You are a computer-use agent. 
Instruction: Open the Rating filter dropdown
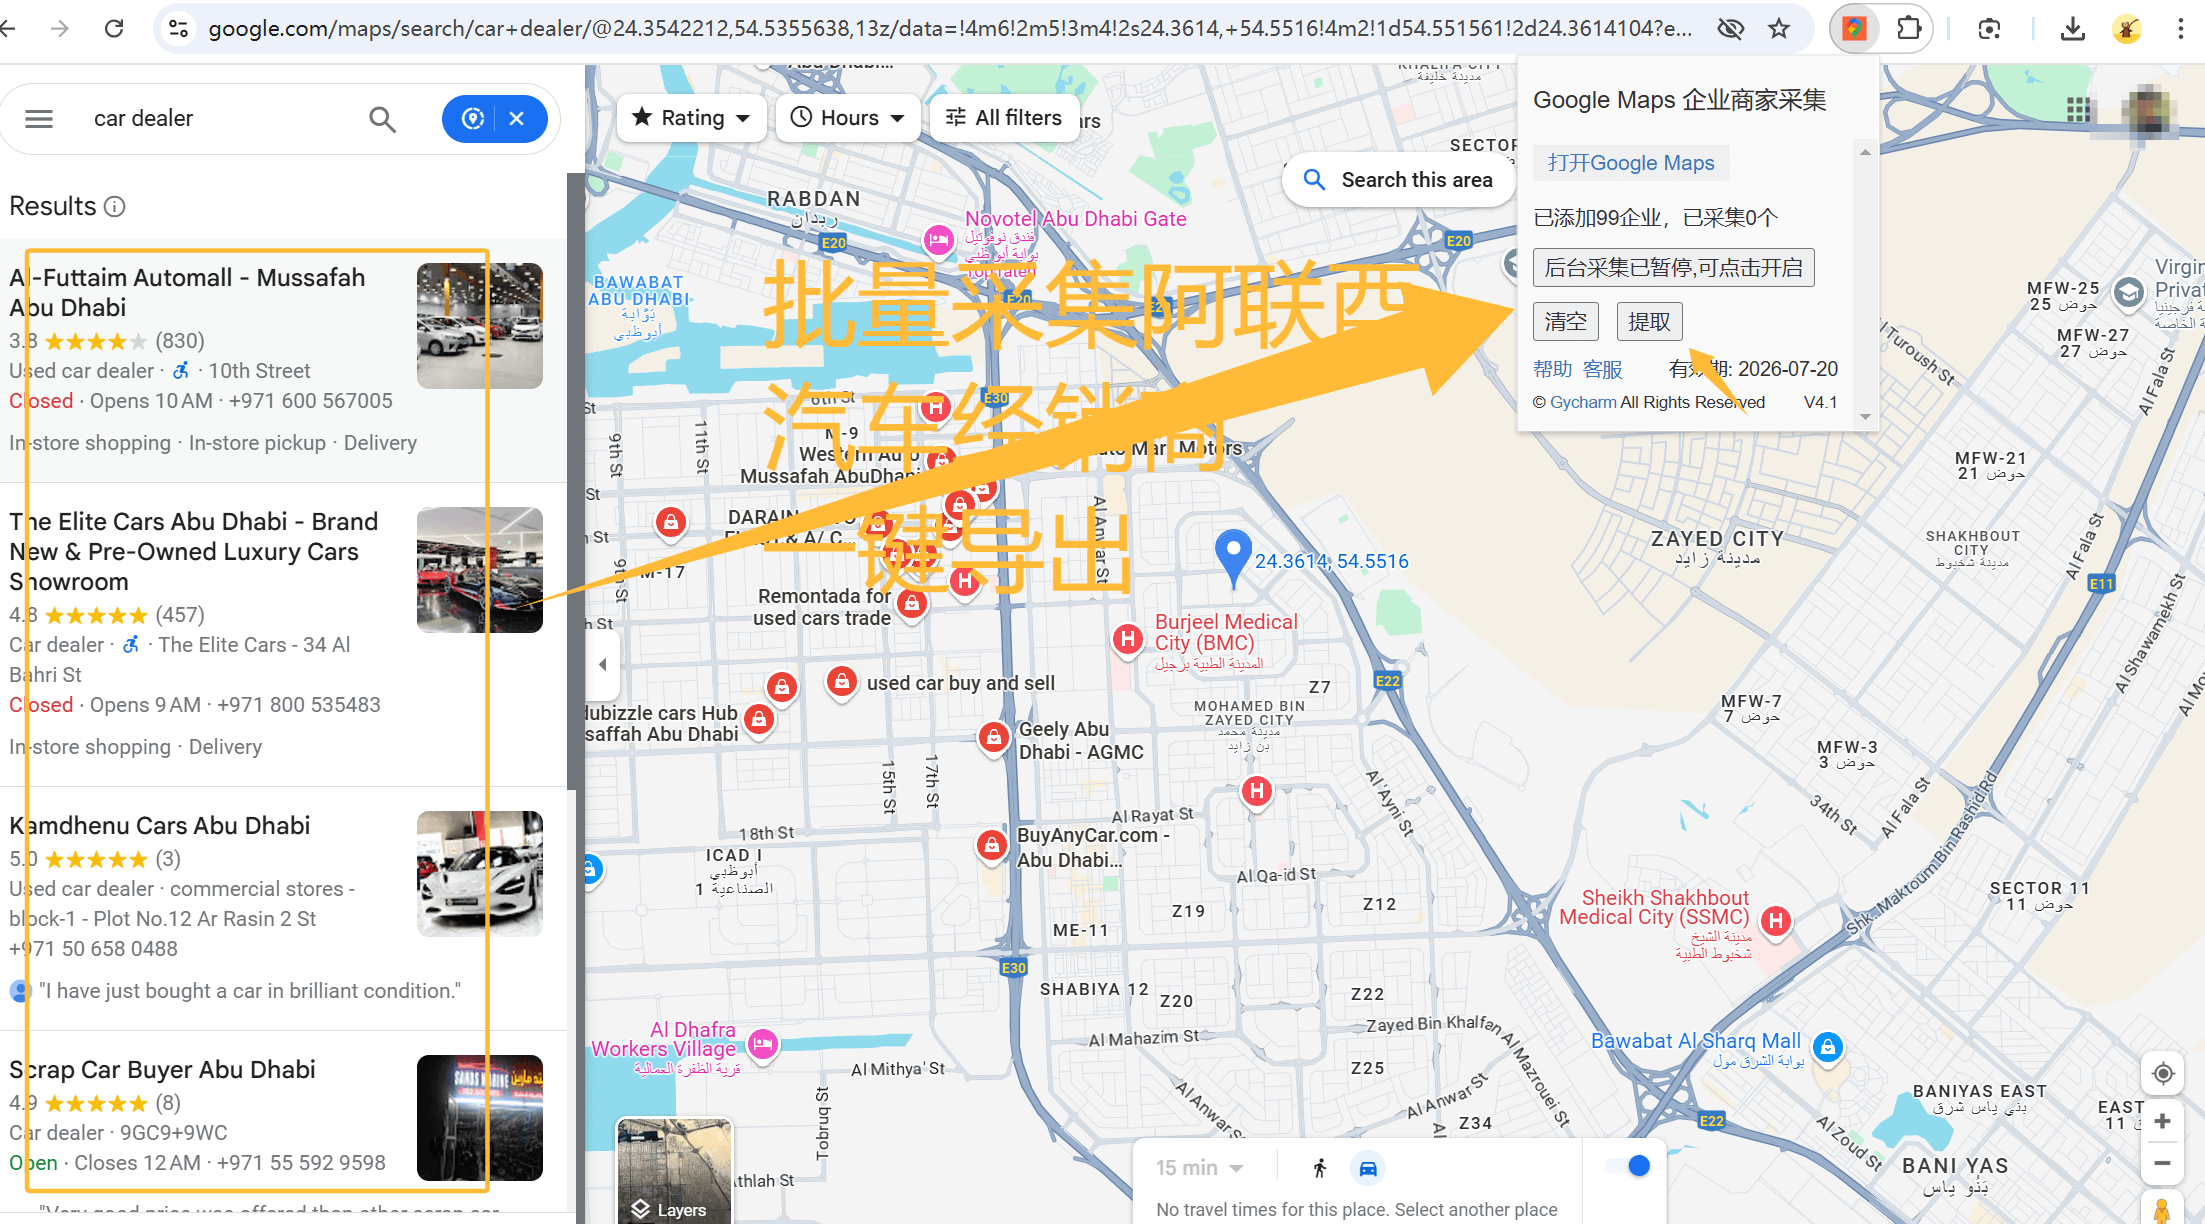[692, 118]
